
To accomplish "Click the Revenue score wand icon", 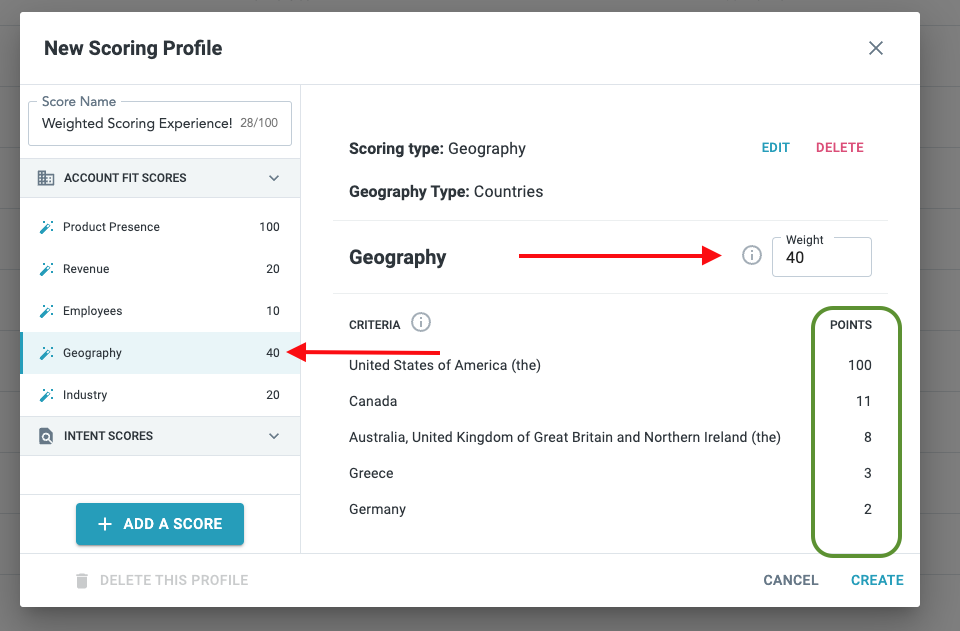I will coord(46,269).
